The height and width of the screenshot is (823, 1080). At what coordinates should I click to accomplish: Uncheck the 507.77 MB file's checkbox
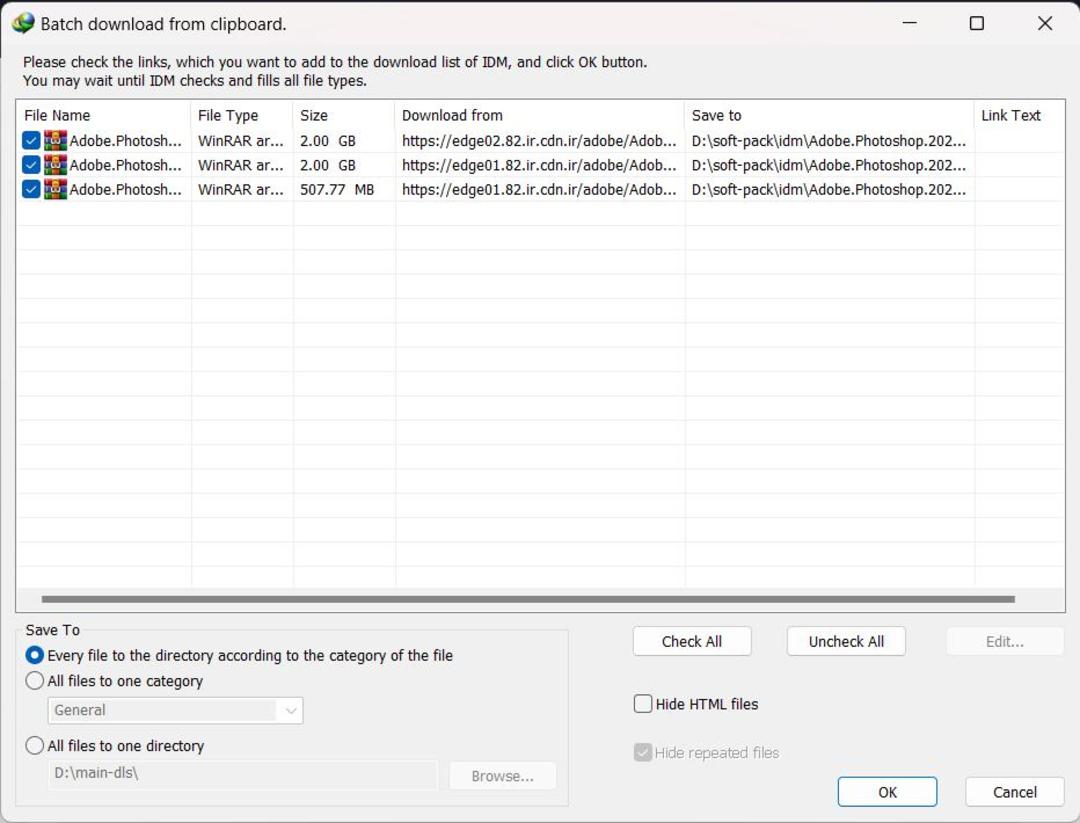pyautogui.click(x=31, y=189)
